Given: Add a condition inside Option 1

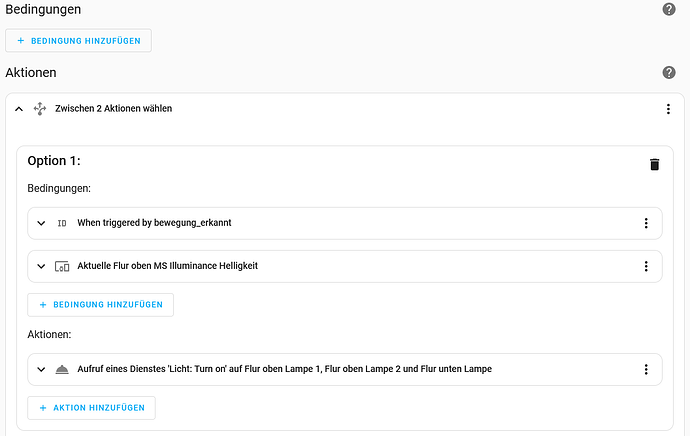Looking at the screenshot, I should (x=100, y=305).
